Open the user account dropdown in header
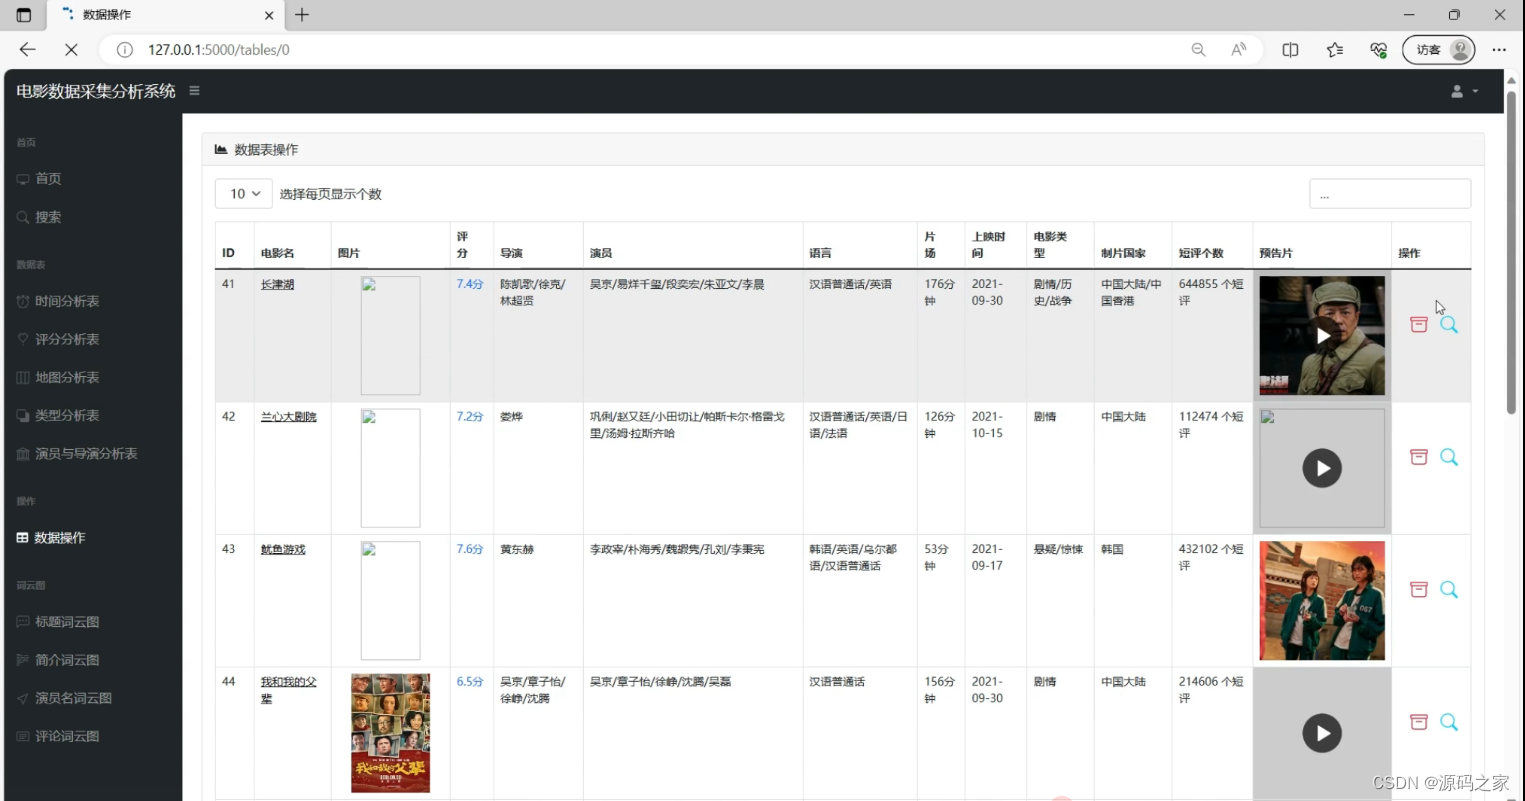The image size is (1525, 801). pyautogui.click(x=1463, y=91)
